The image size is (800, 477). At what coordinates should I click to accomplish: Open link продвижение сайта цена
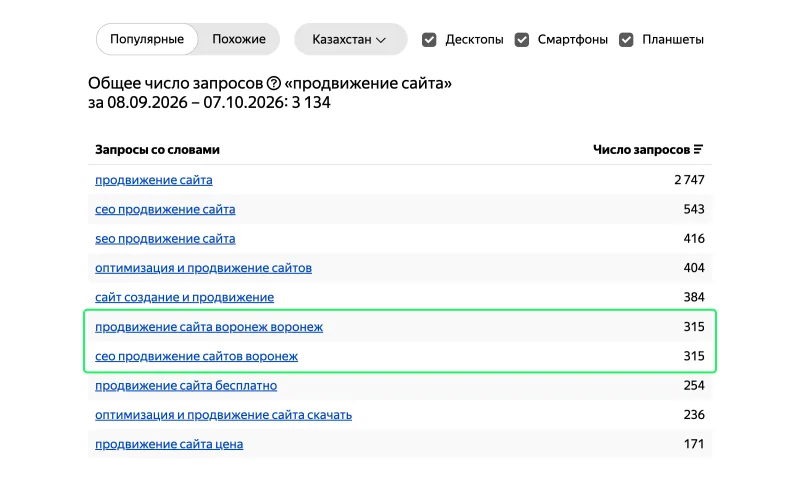pos(169,444)
